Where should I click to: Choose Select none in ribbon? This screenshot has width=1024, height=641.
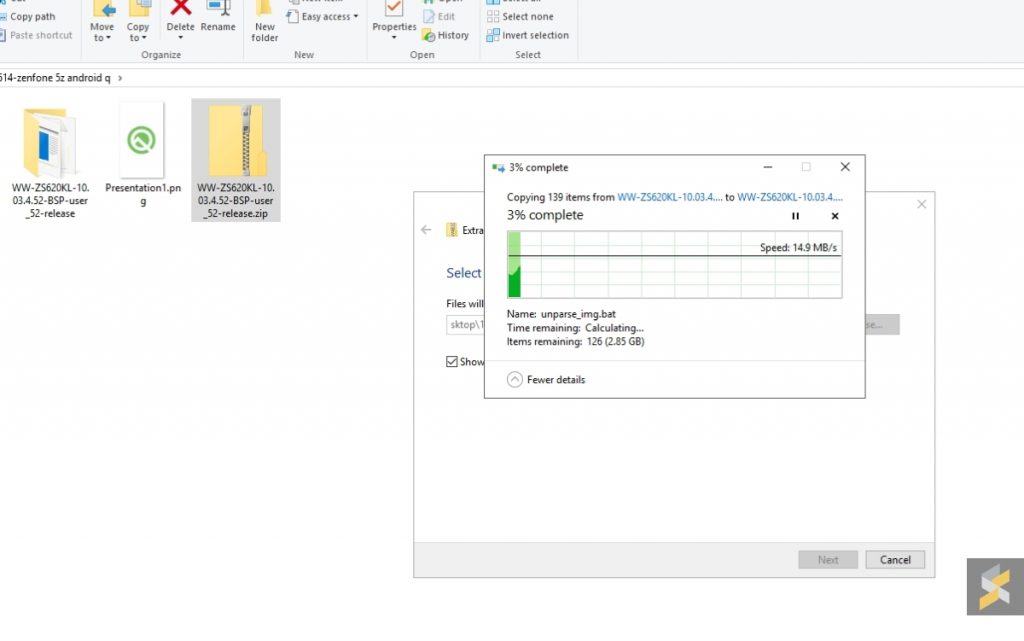[520, 16]
